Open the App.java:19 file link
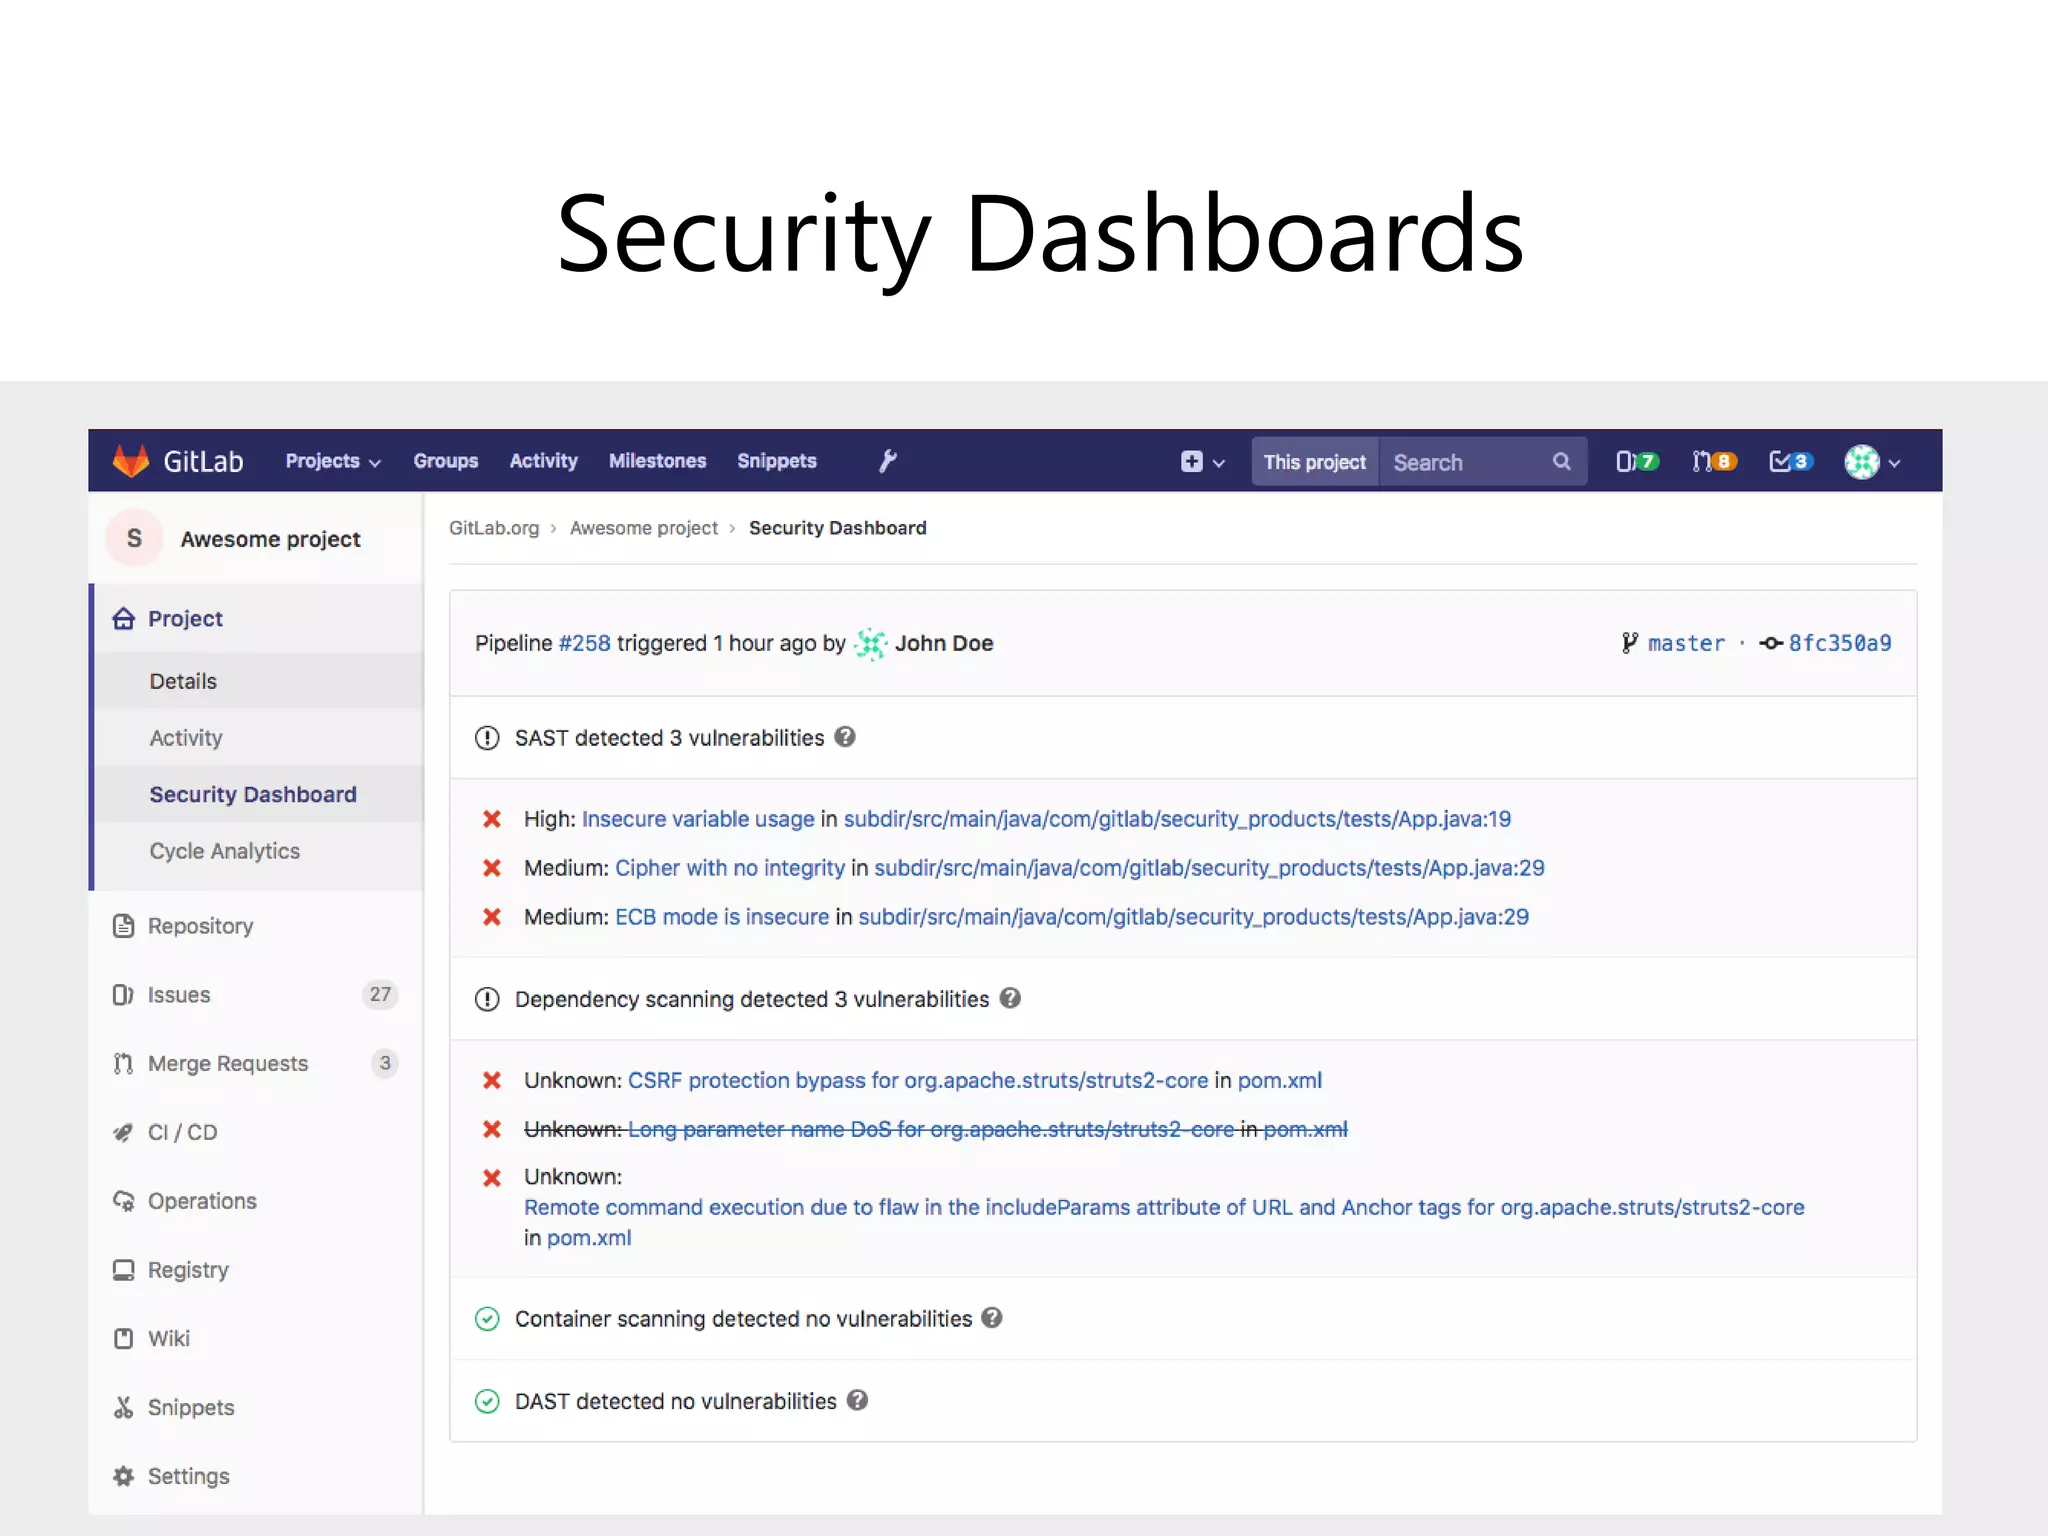The height and width of the screenshot is (1536, 2048). (x=1177, y=819)
